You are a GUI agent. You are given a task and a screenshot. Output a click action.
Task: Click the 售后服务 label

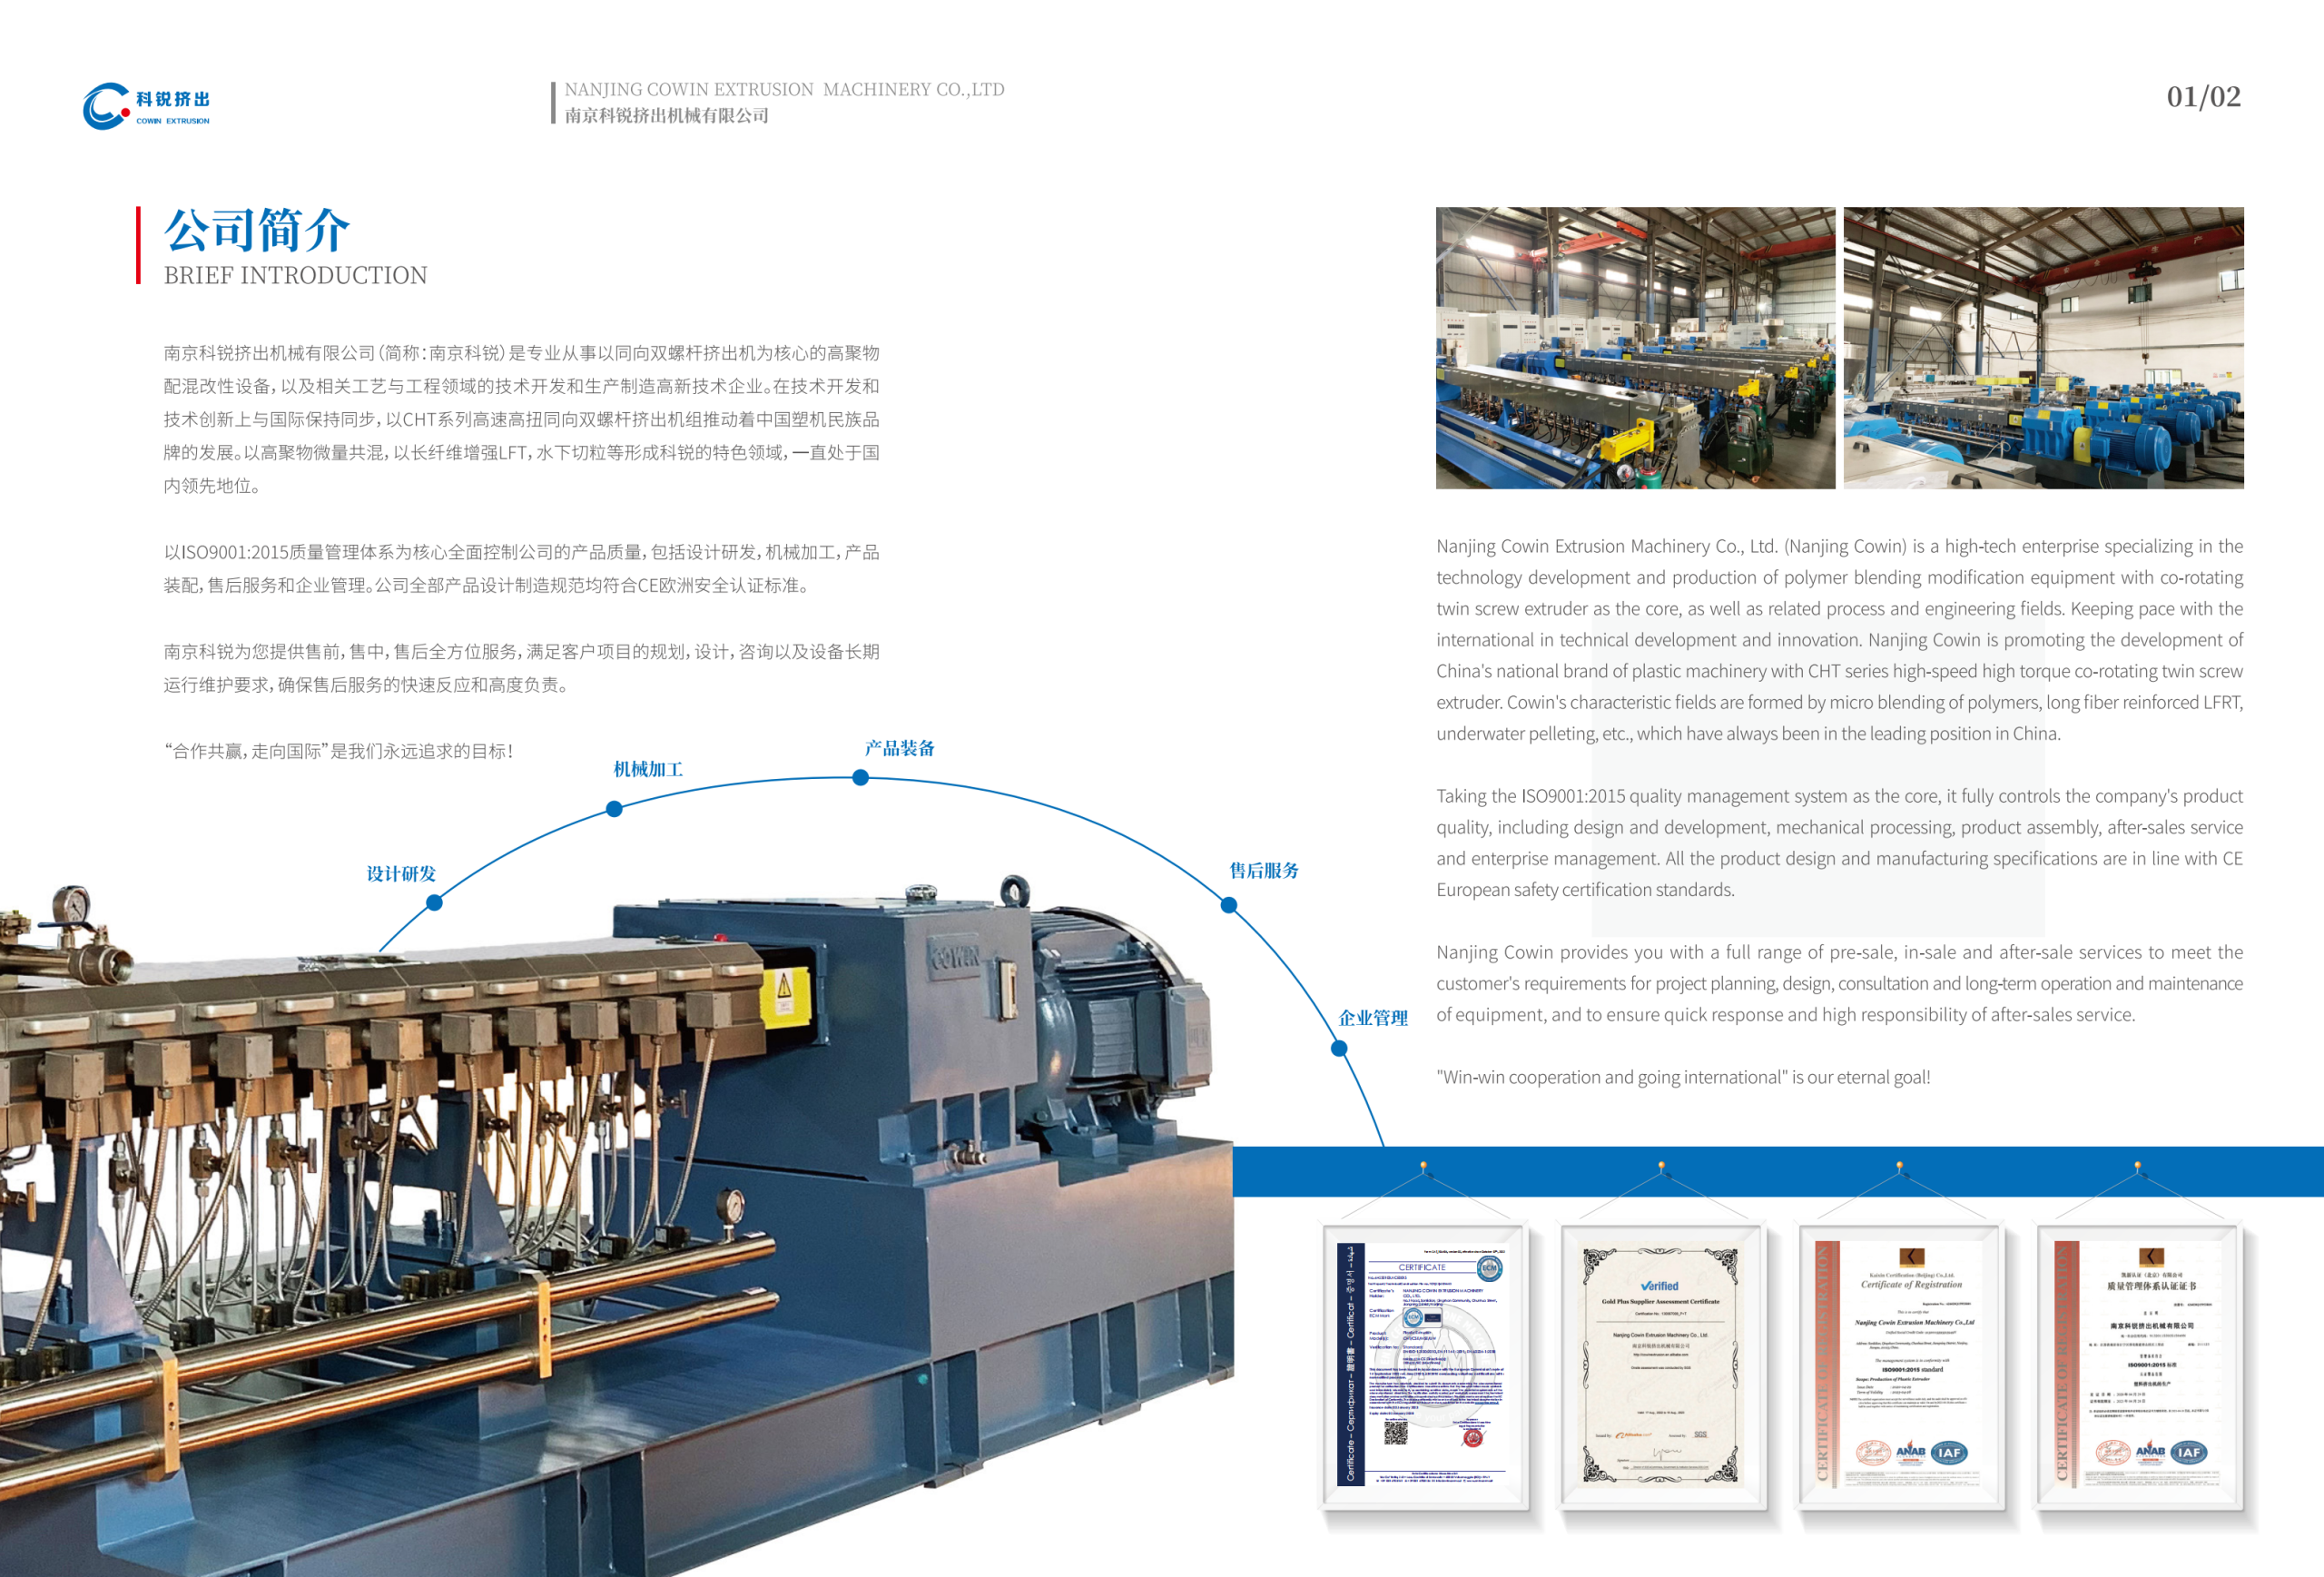point(1263,870)
